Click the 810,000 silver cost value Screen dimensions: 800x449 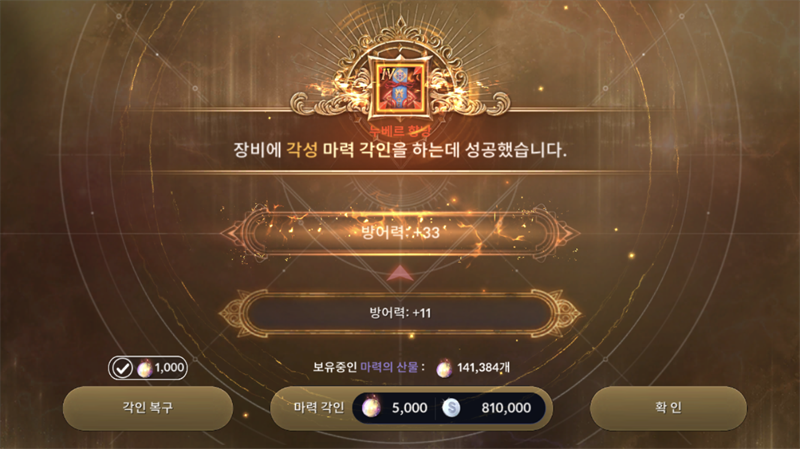[x=506, y=408]
